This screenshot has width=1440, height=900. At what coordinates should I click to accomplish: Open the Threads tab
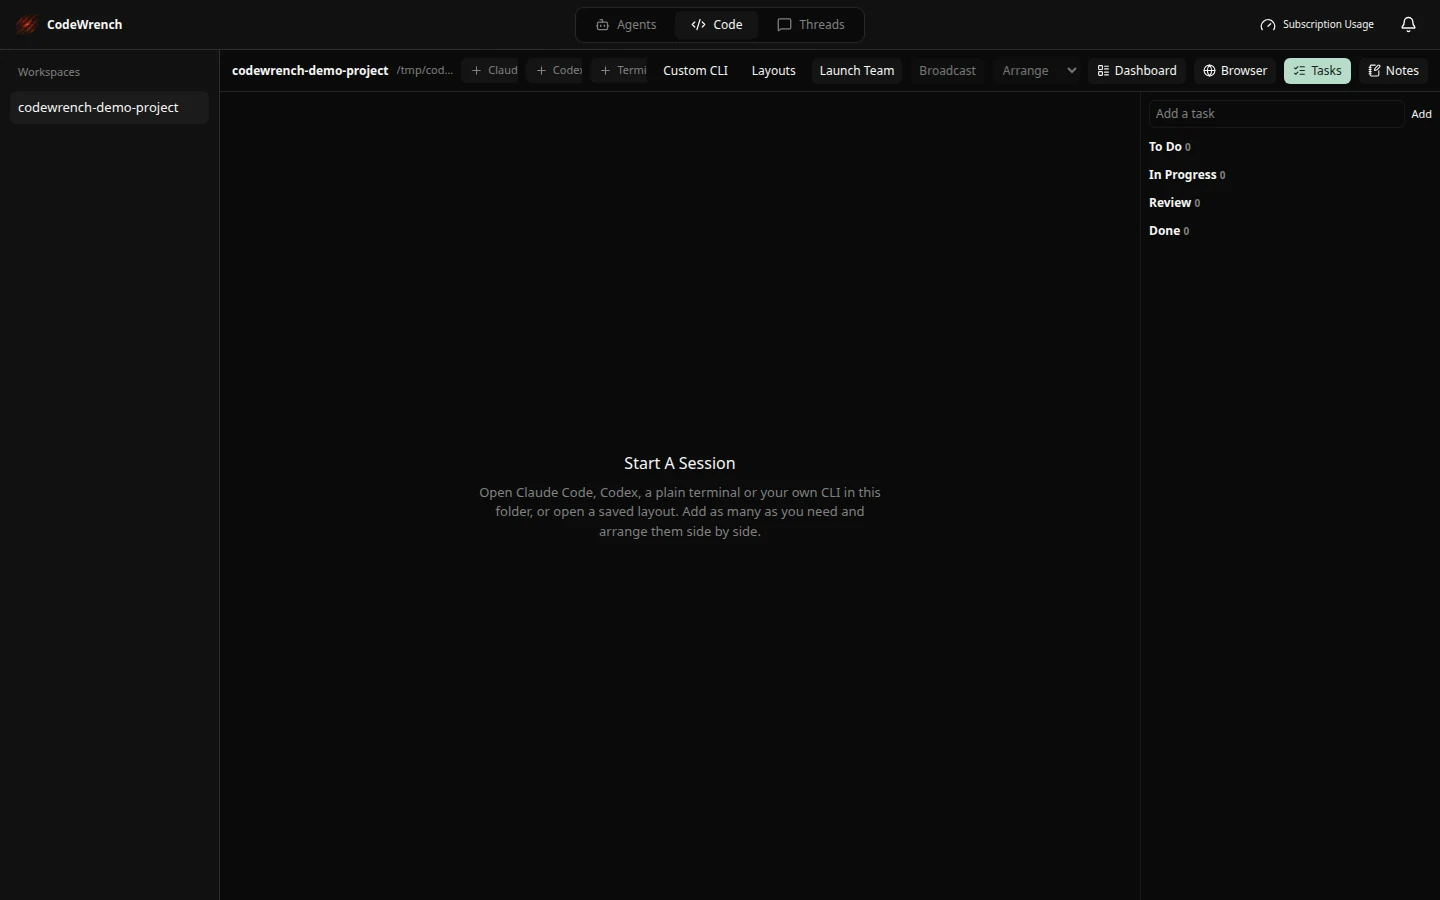(811, 25)
